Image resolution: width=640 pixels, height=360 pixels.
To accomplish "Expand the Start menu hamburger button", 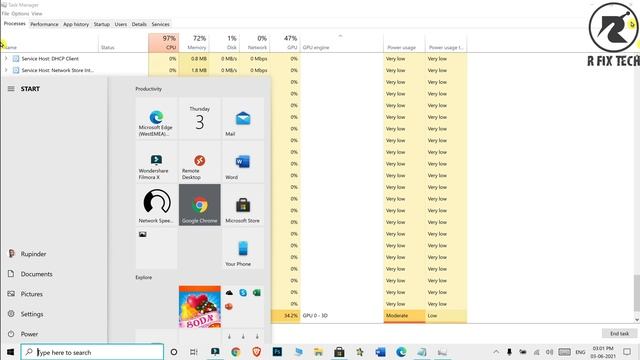I will 11,89.
